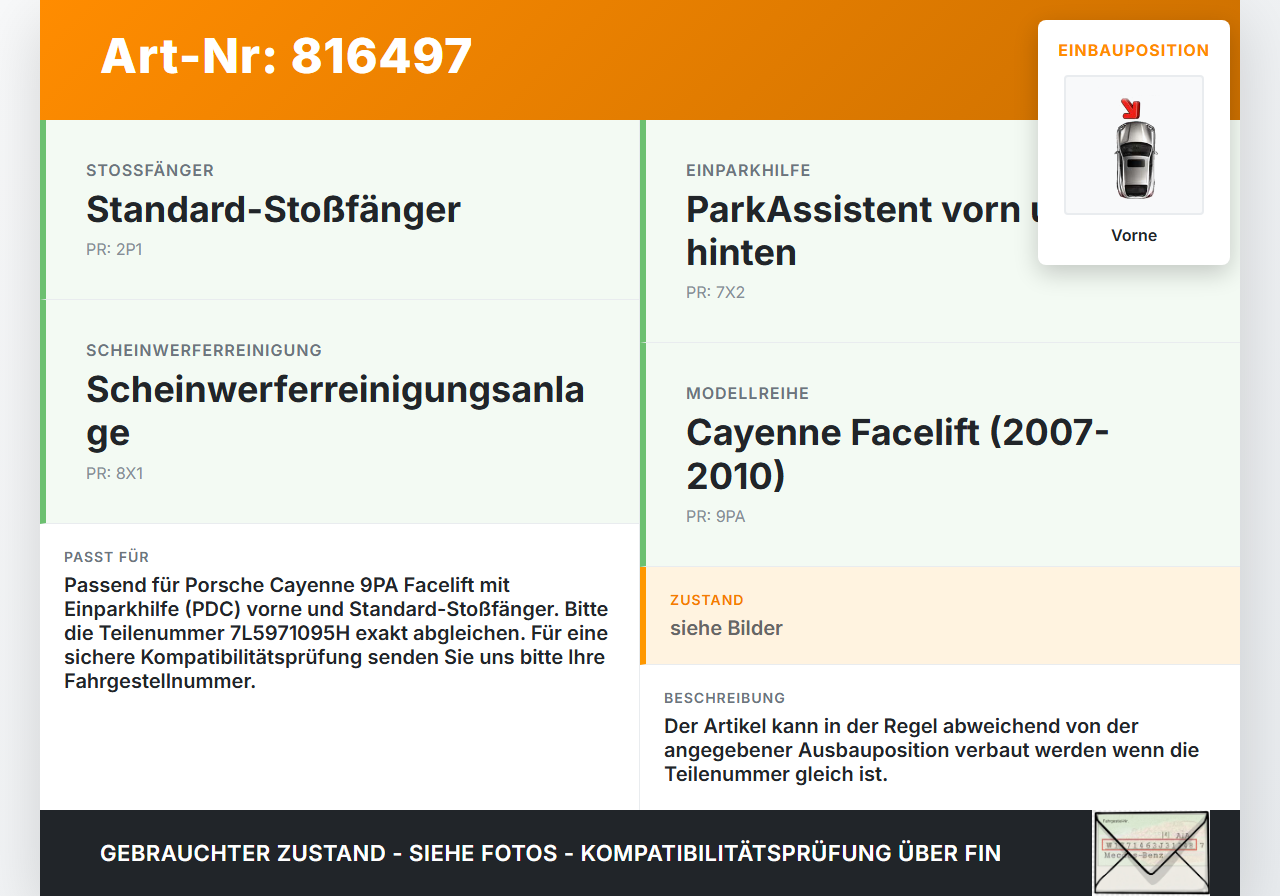The image size is (1280, 896).
Task: Click the PR: 7X2 code
Action: (x=715, y=293)
